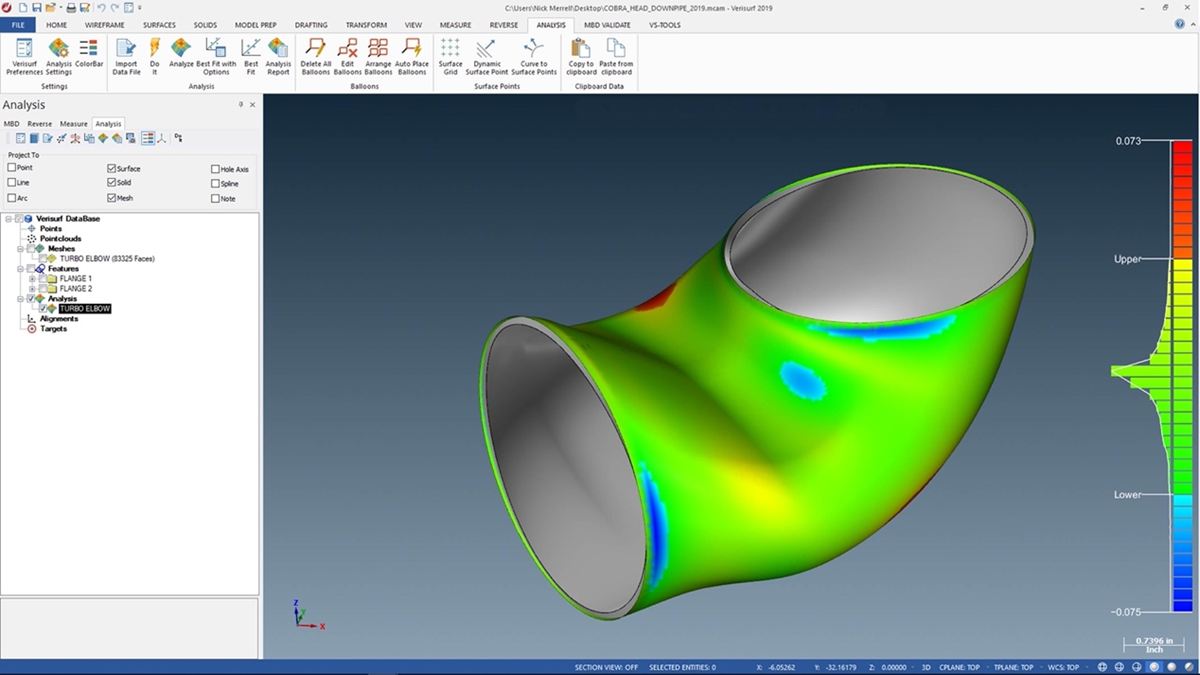Click the Upper tolerance marker on colorbar
The width and height of the screenshot is (1200, 675).
click(x=1128, y=259)
